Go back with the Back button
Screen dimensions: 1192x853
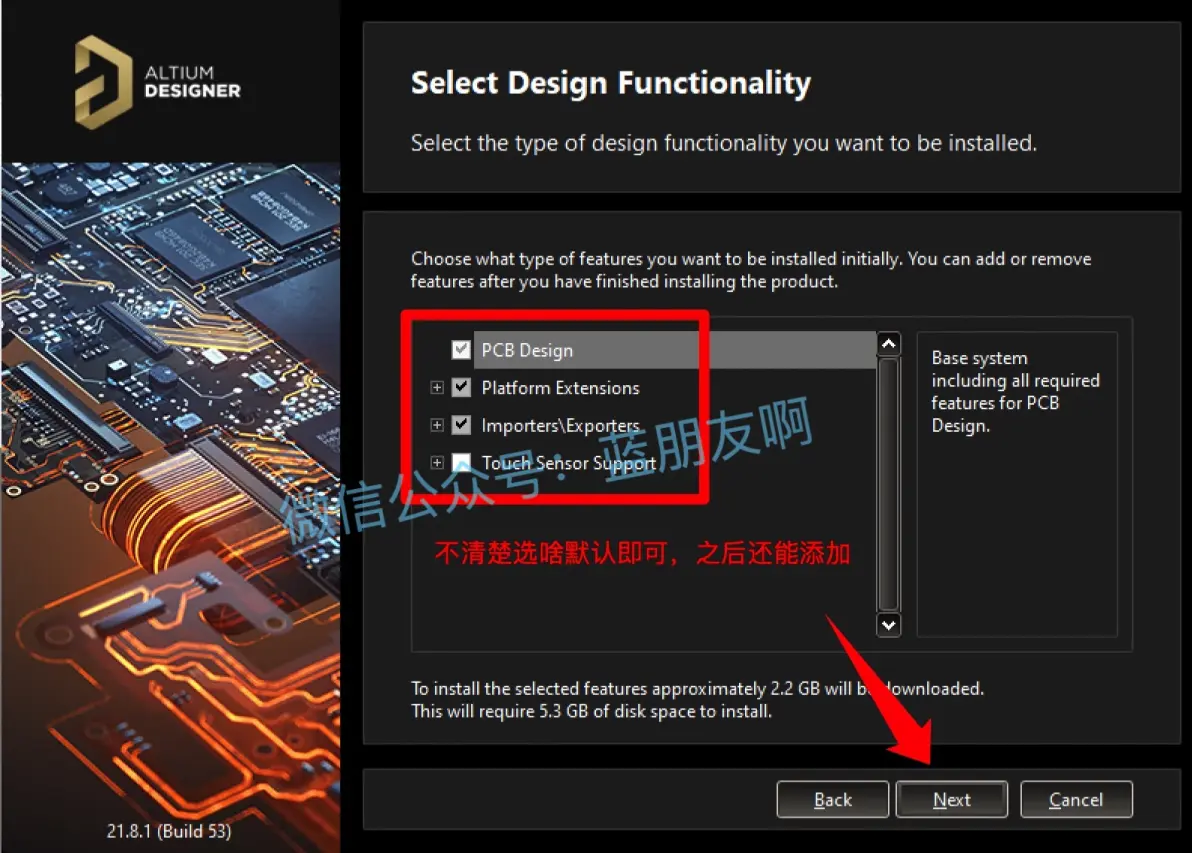coord(832,800)
